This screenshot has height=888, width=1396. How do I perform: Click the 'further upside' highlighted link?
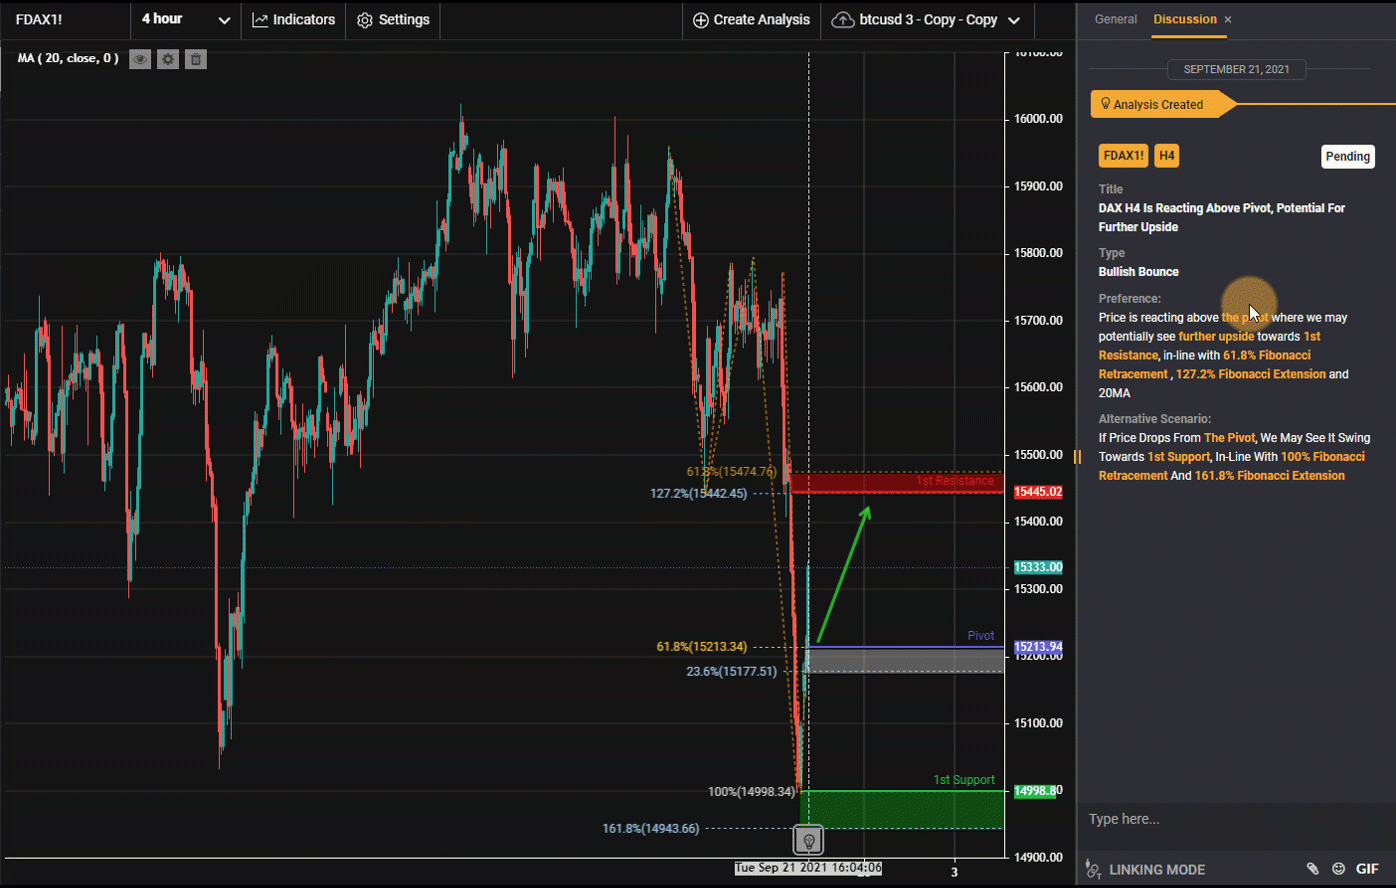tap(1216, 336)
